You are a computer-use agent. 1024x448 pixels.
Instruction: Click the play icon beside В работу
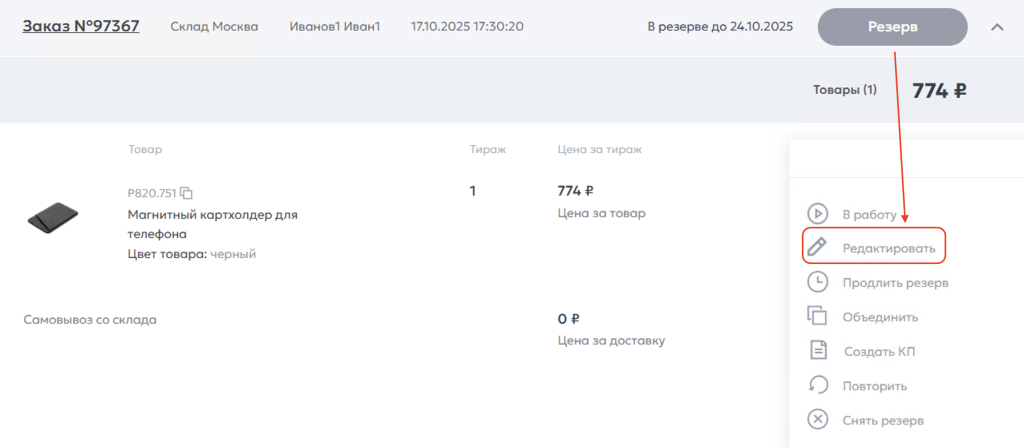pyautogui.click(x=817, y=213)
